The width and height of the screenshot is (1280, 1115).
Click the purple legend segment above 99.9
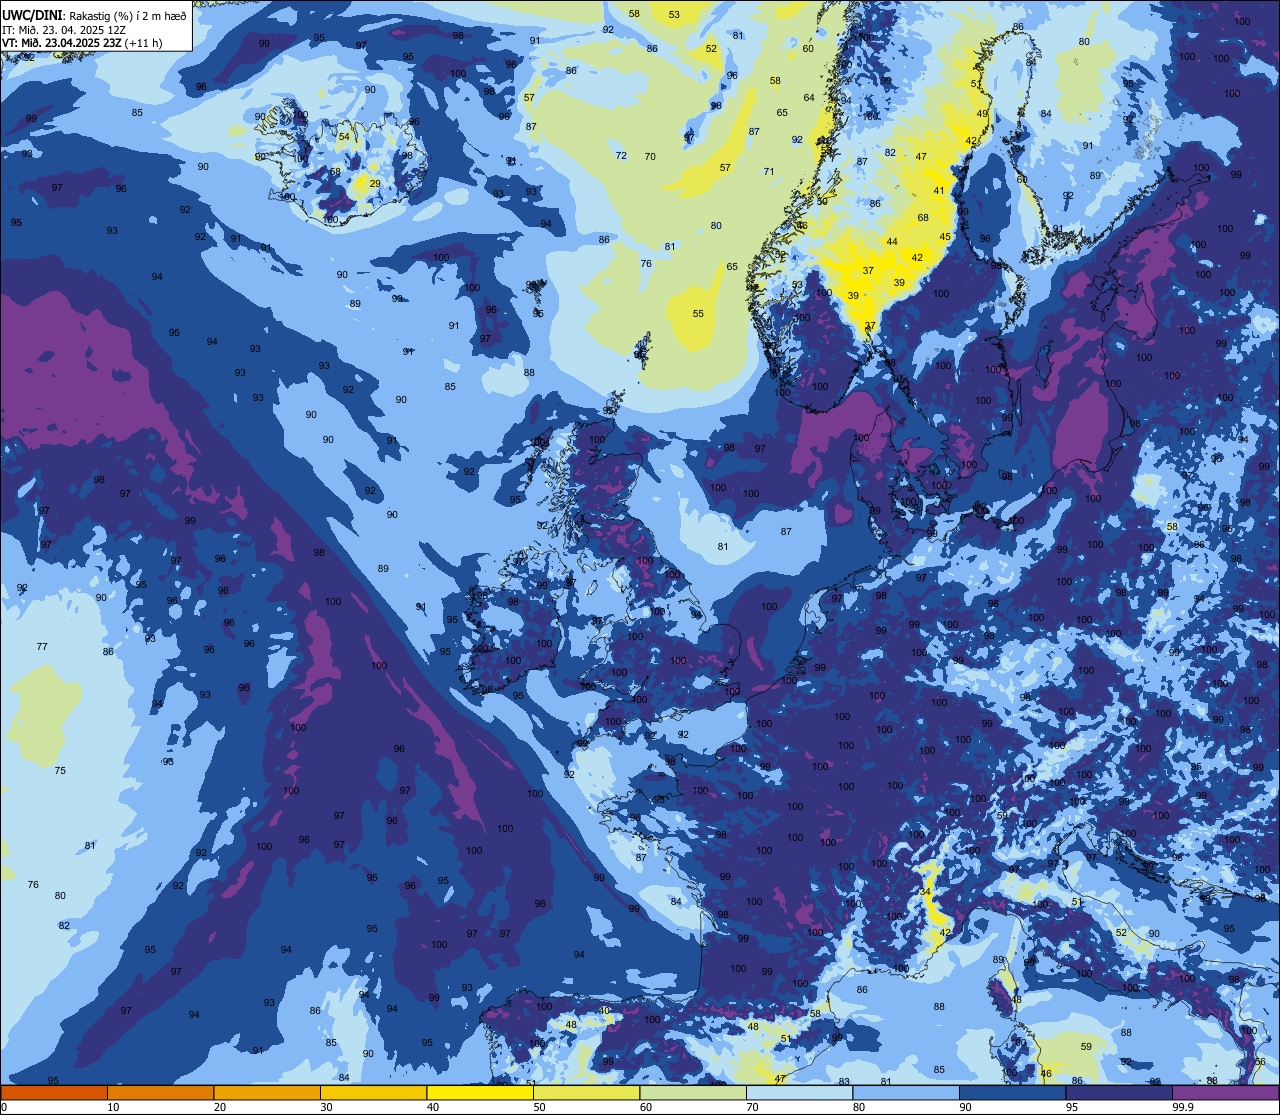click(1225, 1092)
